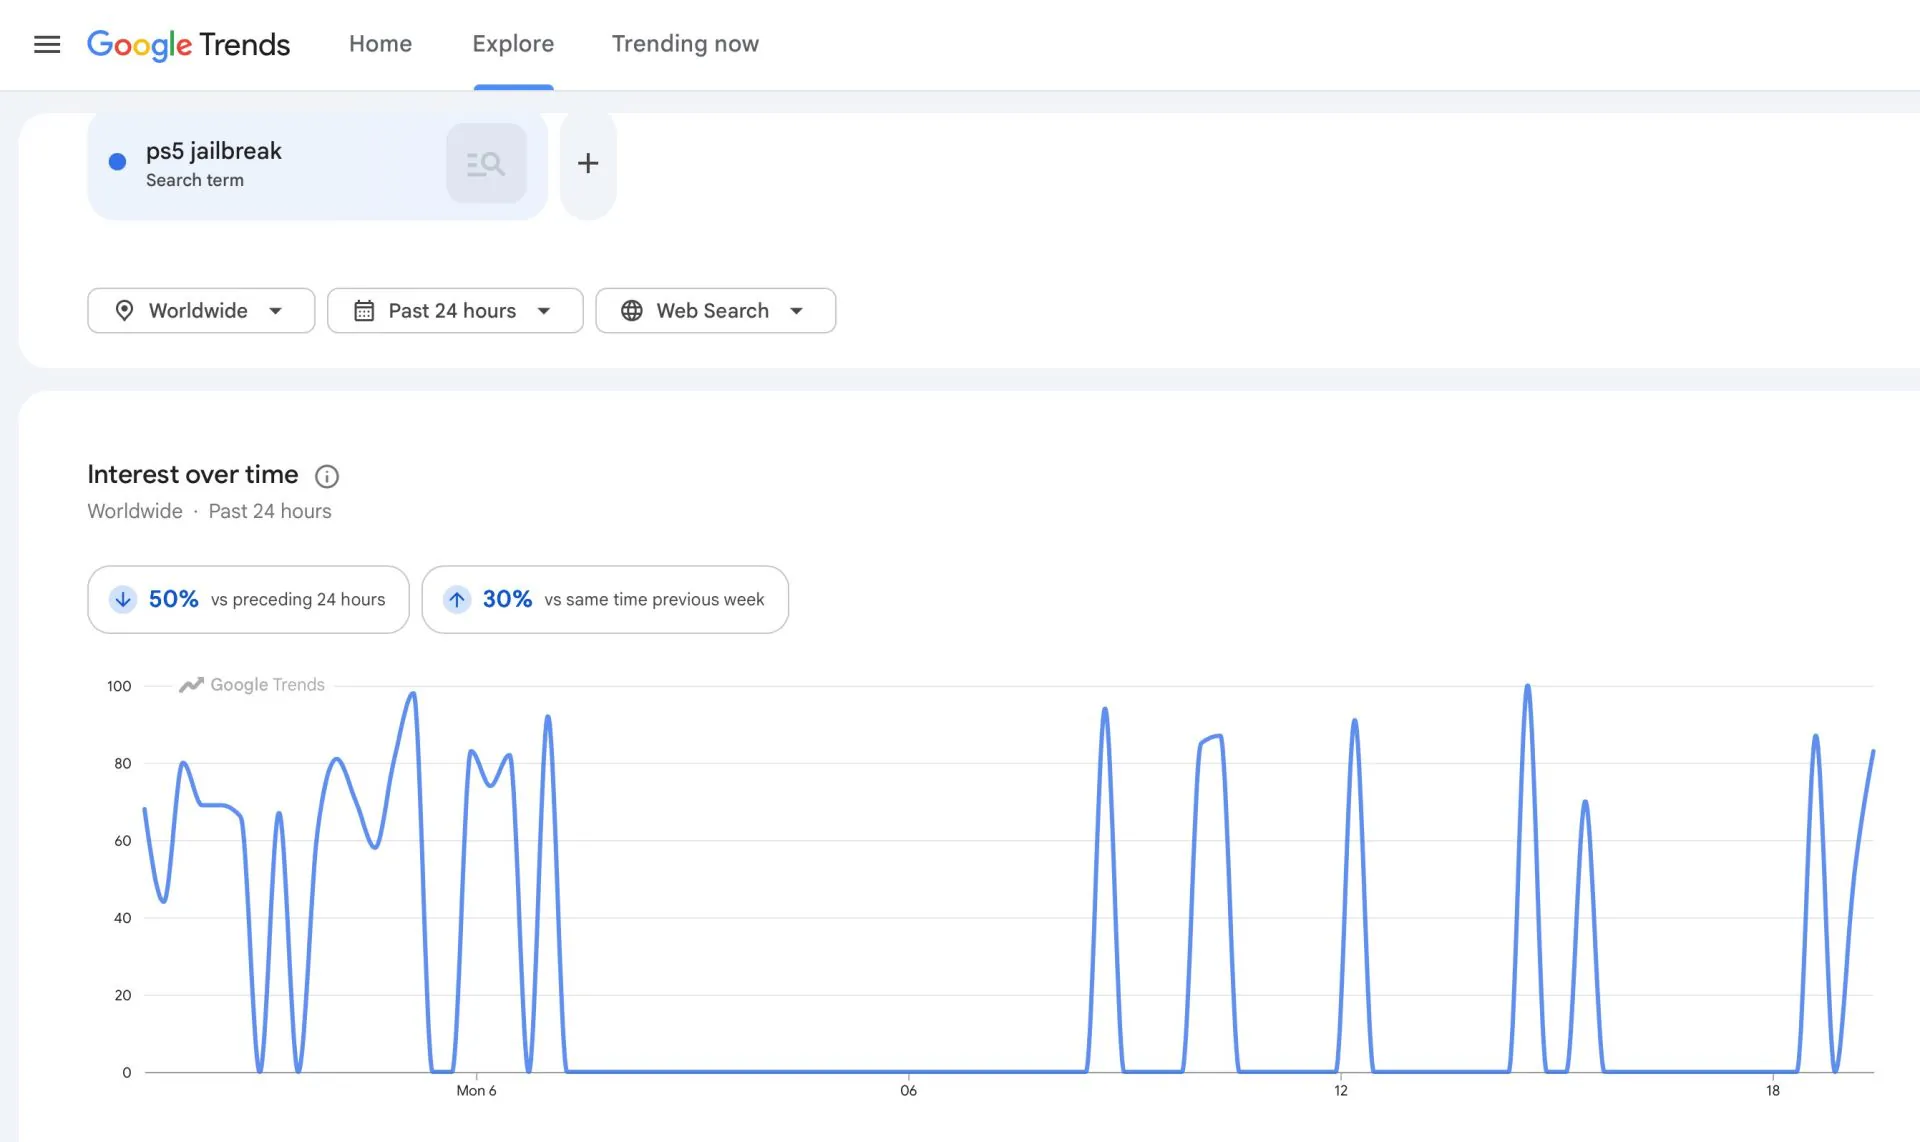
Task: Open the hamburger main menu
Action: pos(47,44)
